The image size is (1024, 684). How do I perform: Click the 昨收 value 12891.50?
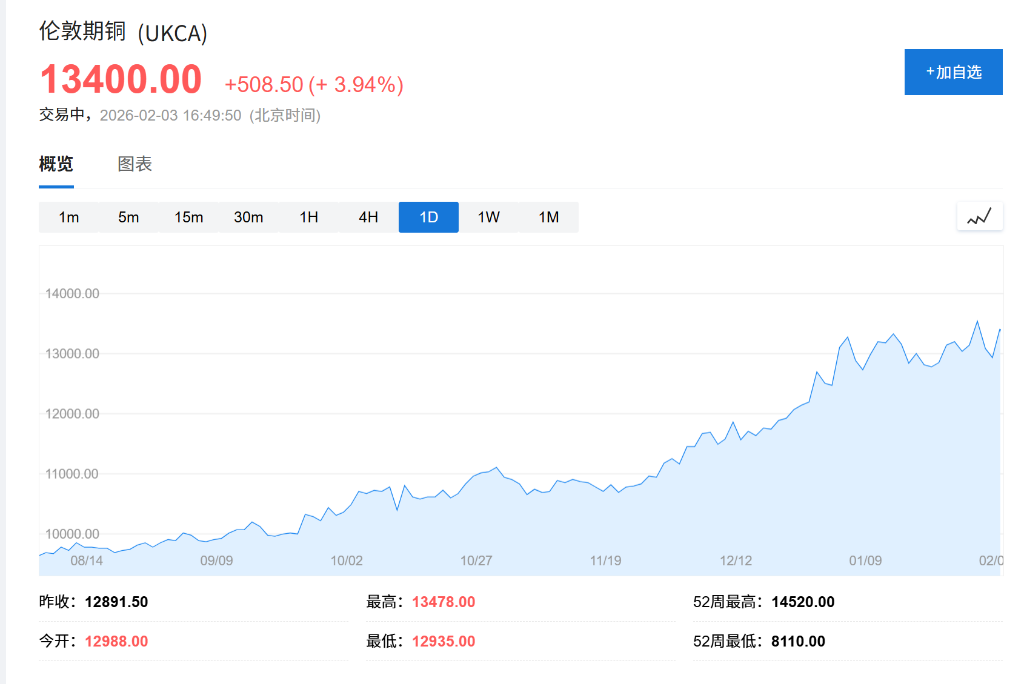(117, 602)
